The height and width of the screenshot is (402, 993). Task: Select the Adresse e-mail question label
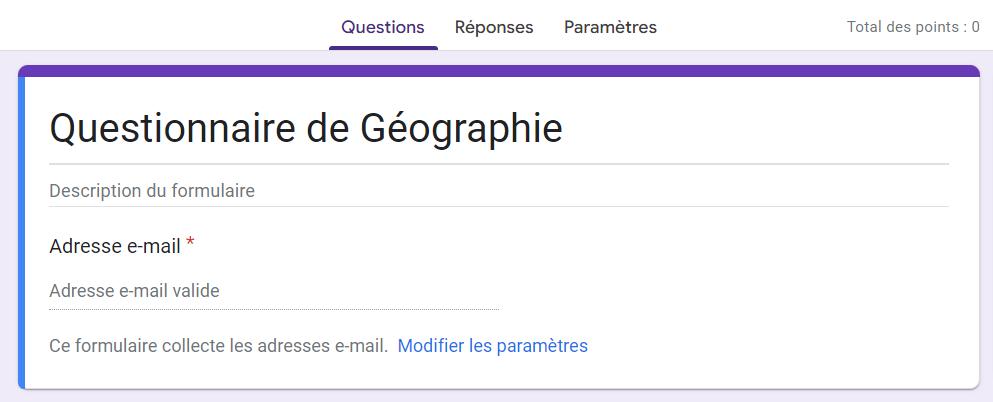[x=115, y=245]
